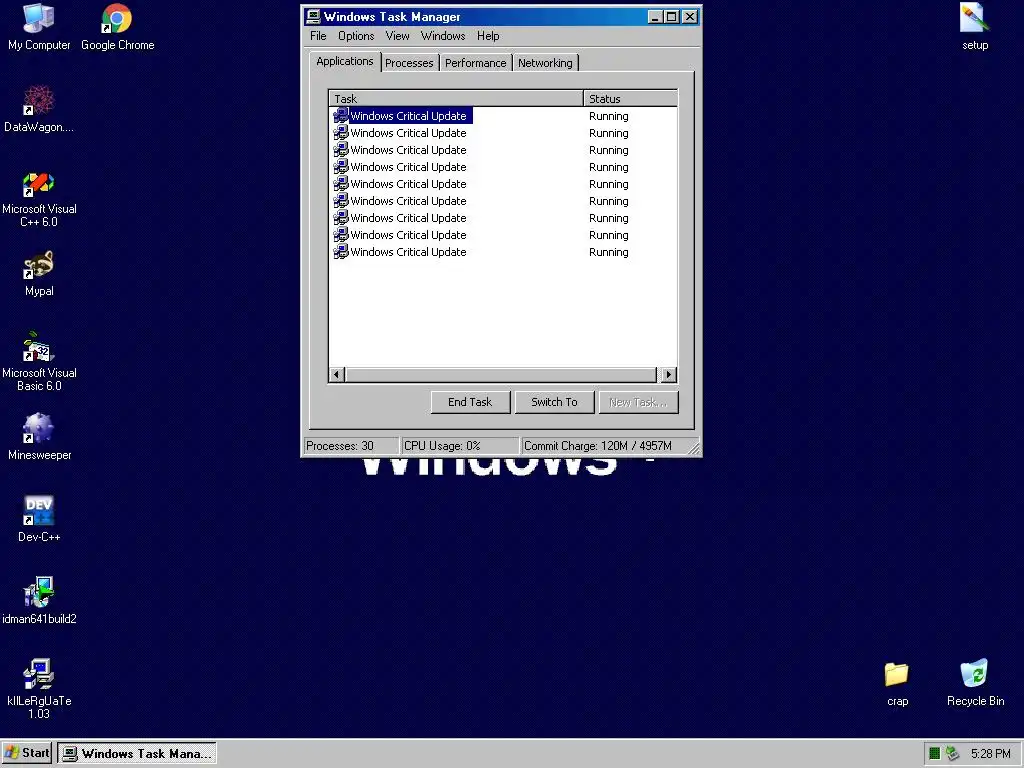
Task: Switch to the Processes tab
Action: coord(409,63)
